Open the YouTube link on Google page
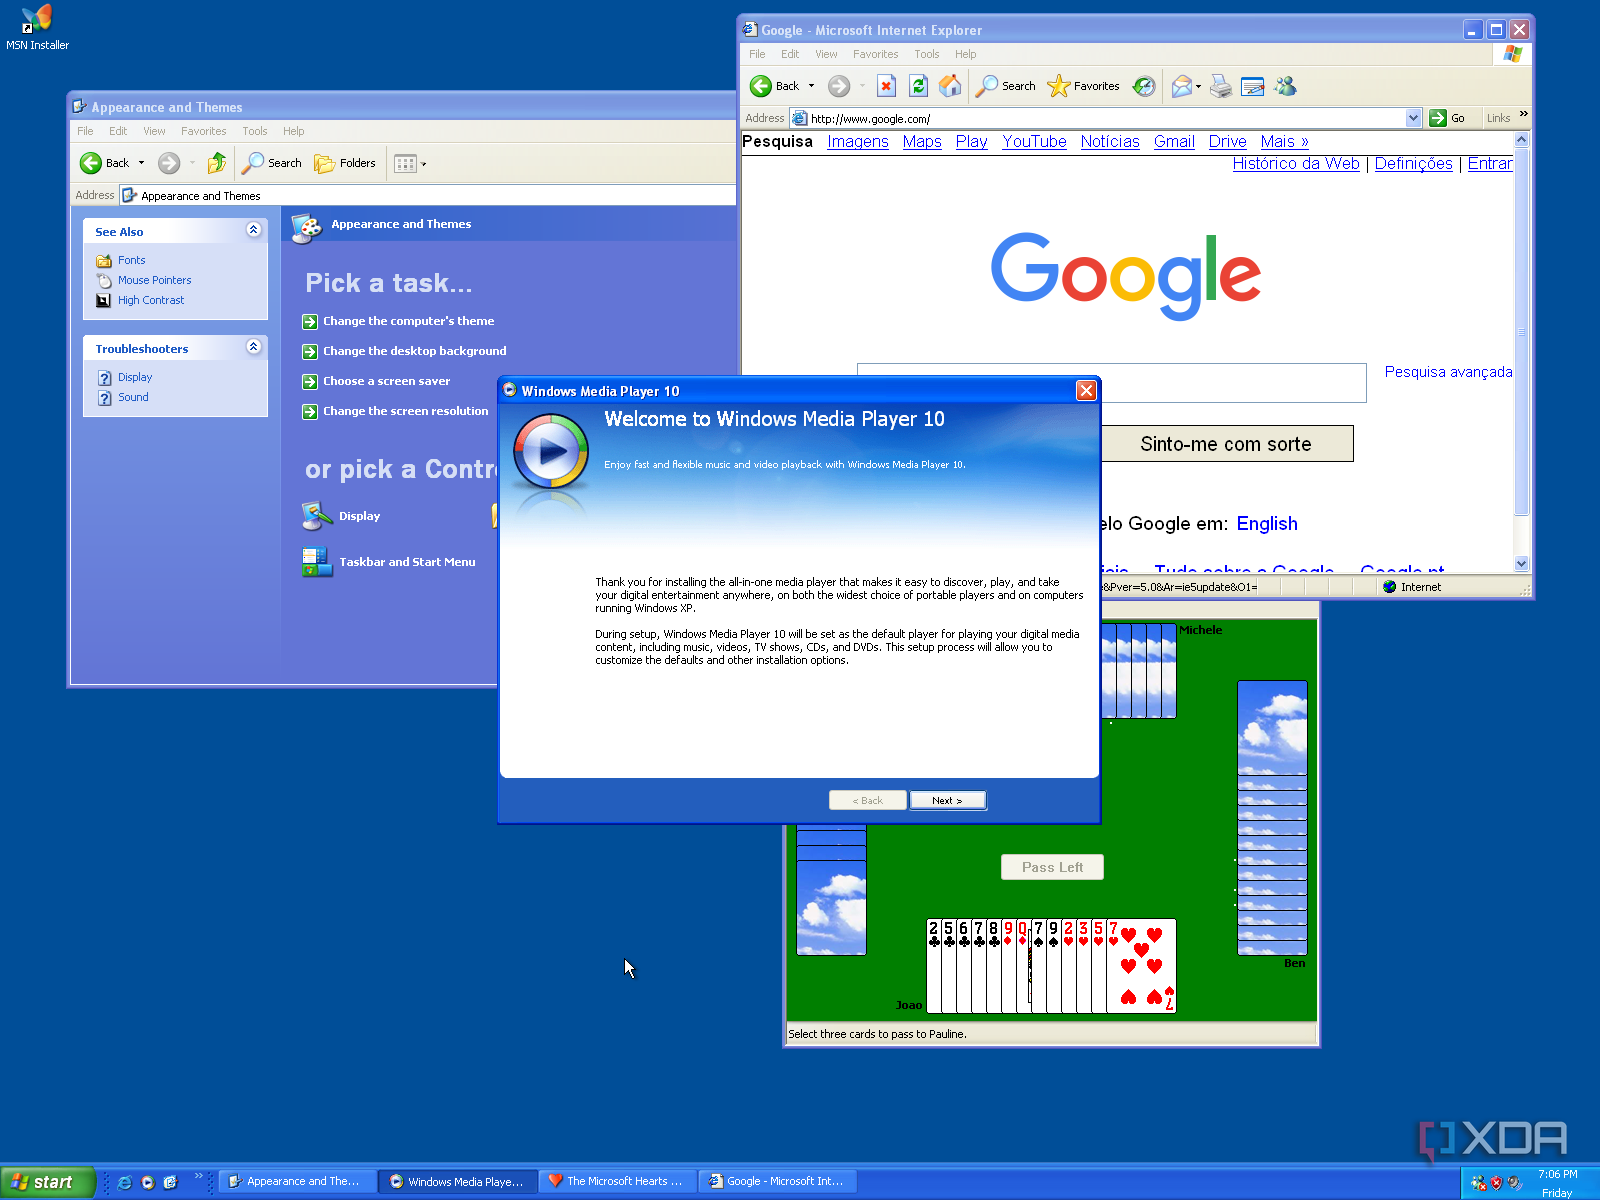This screenshot has height=1200, width=1600. (x=1034, y=142)
